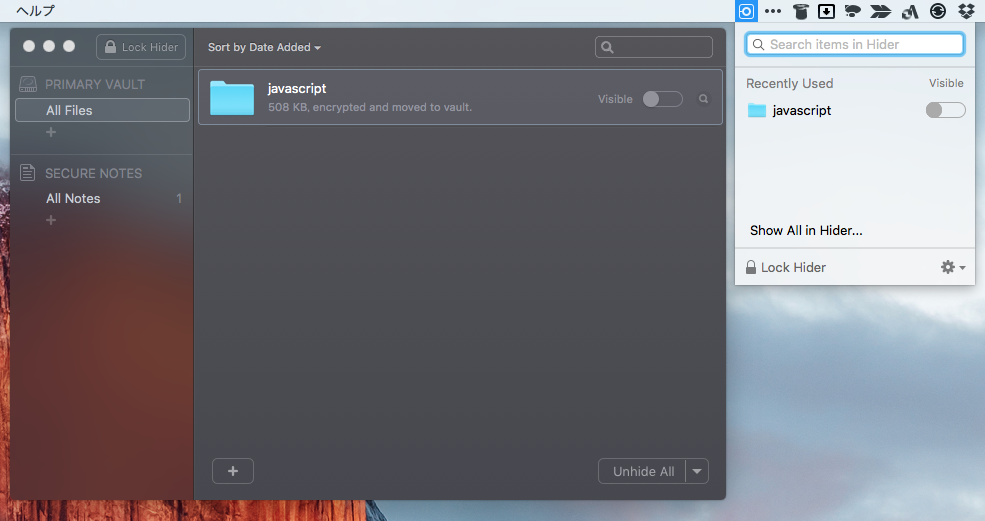Click '508 KB, encrypted and moved to vault.'
The image size is (985, 521).
click(x=370, y=107)
